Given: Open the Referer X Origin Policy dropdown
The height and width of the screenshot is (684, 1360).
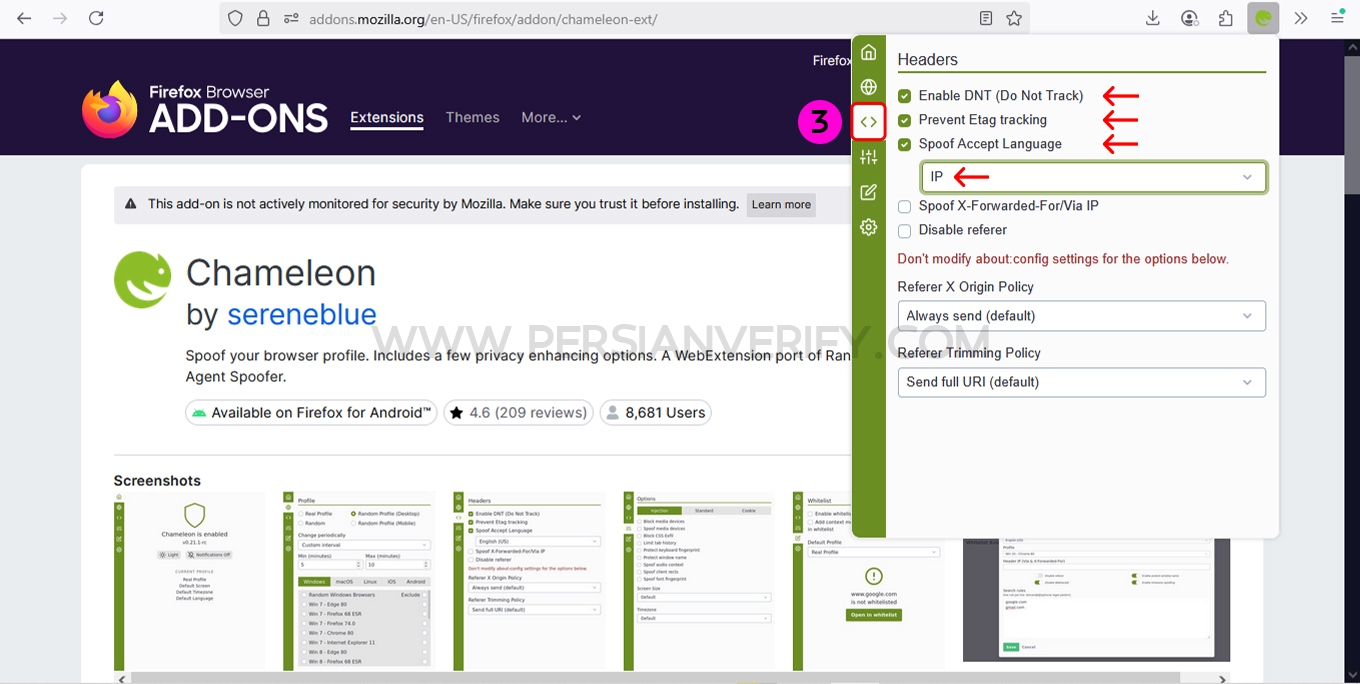Looking at the screenshot, I should click(1081, 316).
